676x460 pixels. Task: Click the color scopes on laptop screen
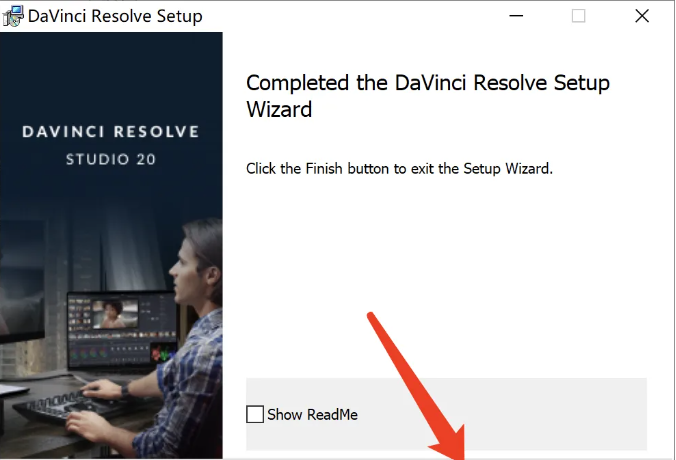pyautogui.click(x=163, y=353)
